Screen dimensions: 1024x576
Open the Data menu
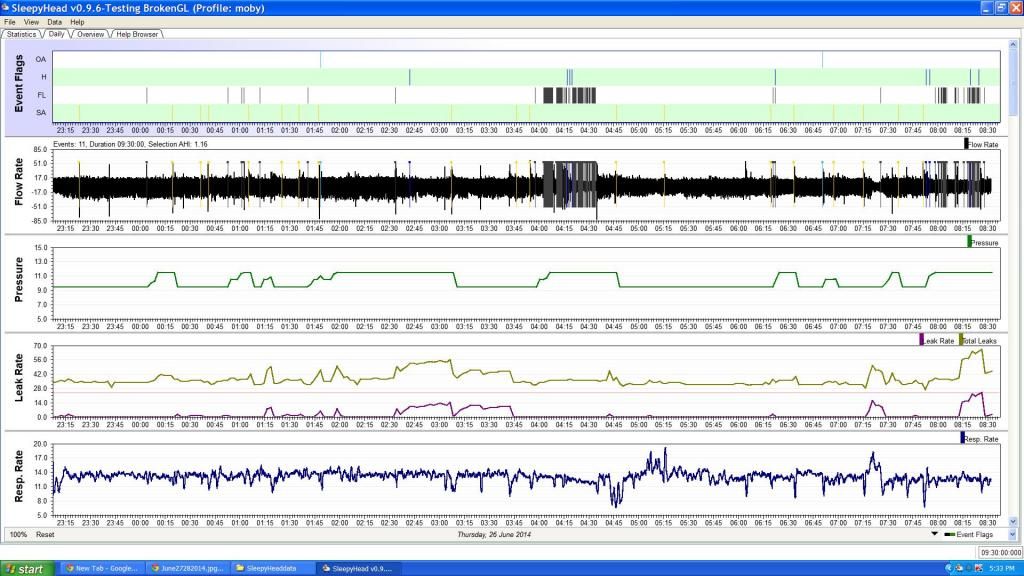55,22
